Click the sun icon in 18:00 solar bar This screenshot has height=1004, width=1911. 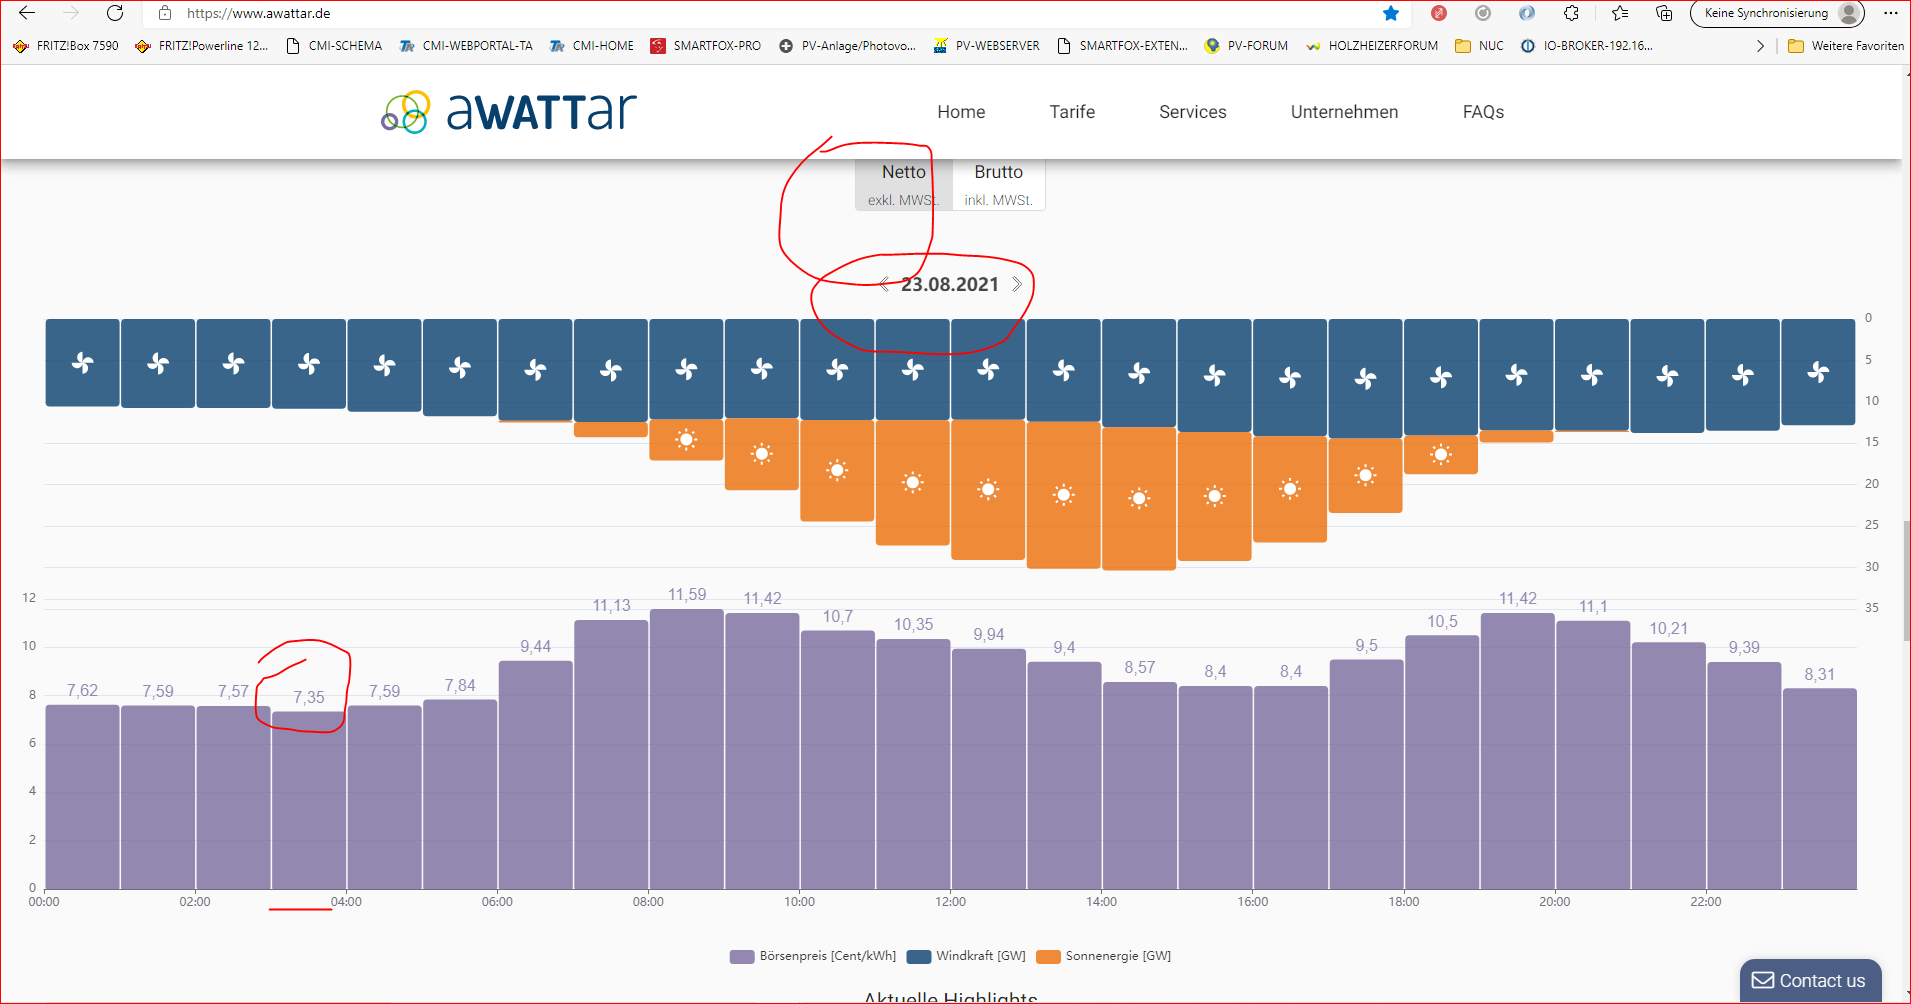coord(1441,454)
